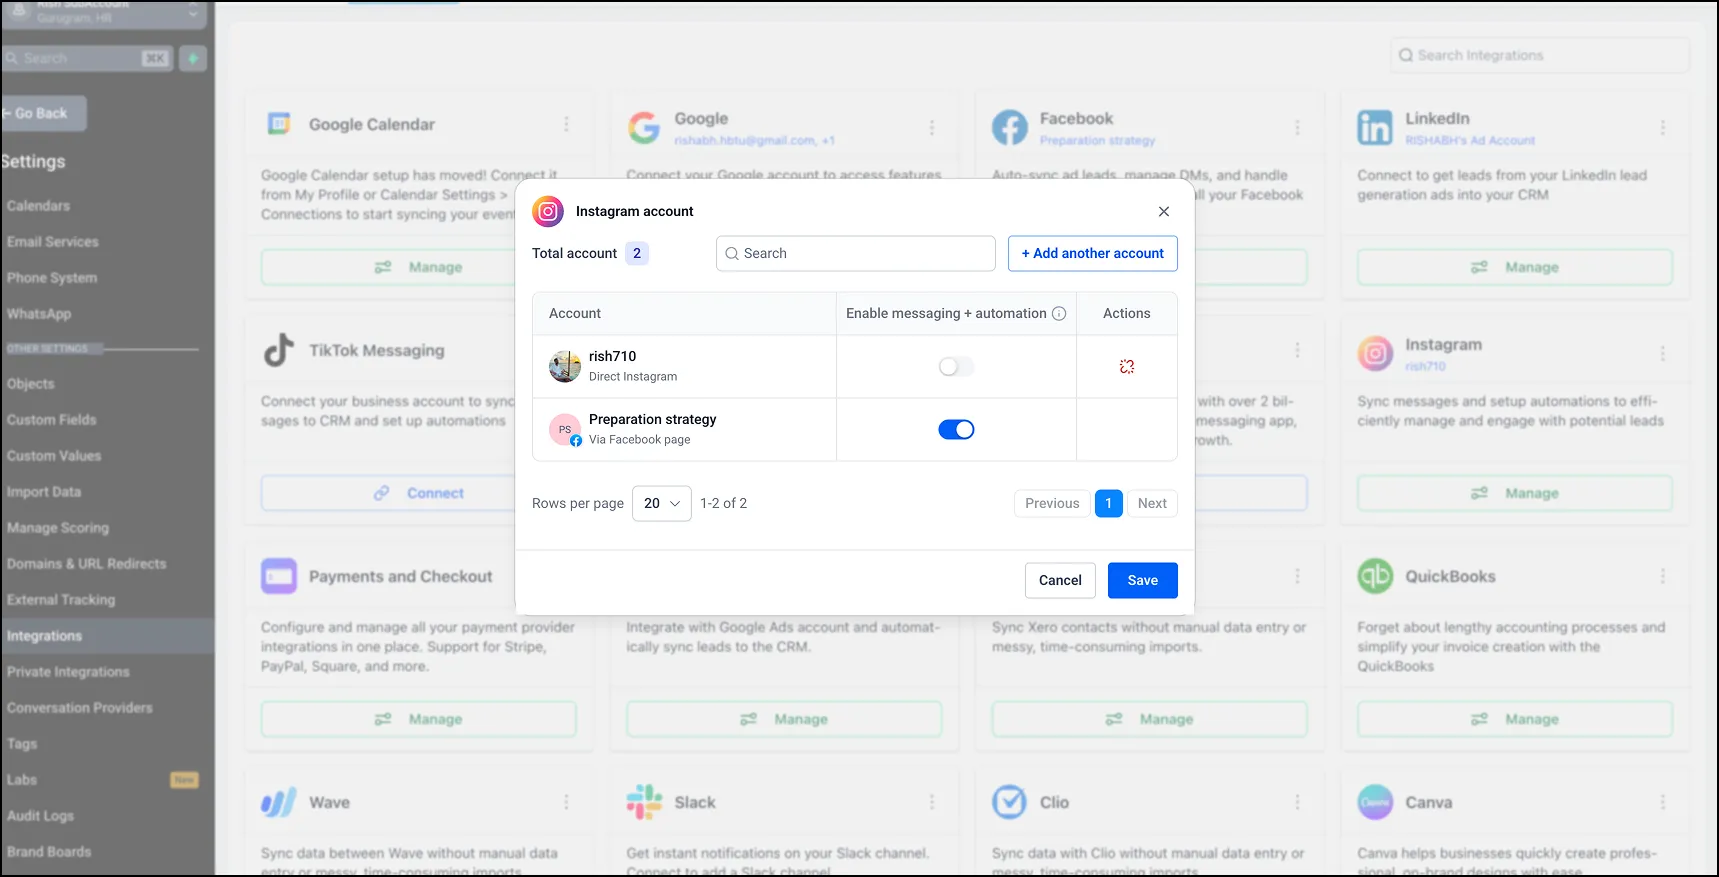
Task: Click the Actions column header
Action: coord(1126,313)
